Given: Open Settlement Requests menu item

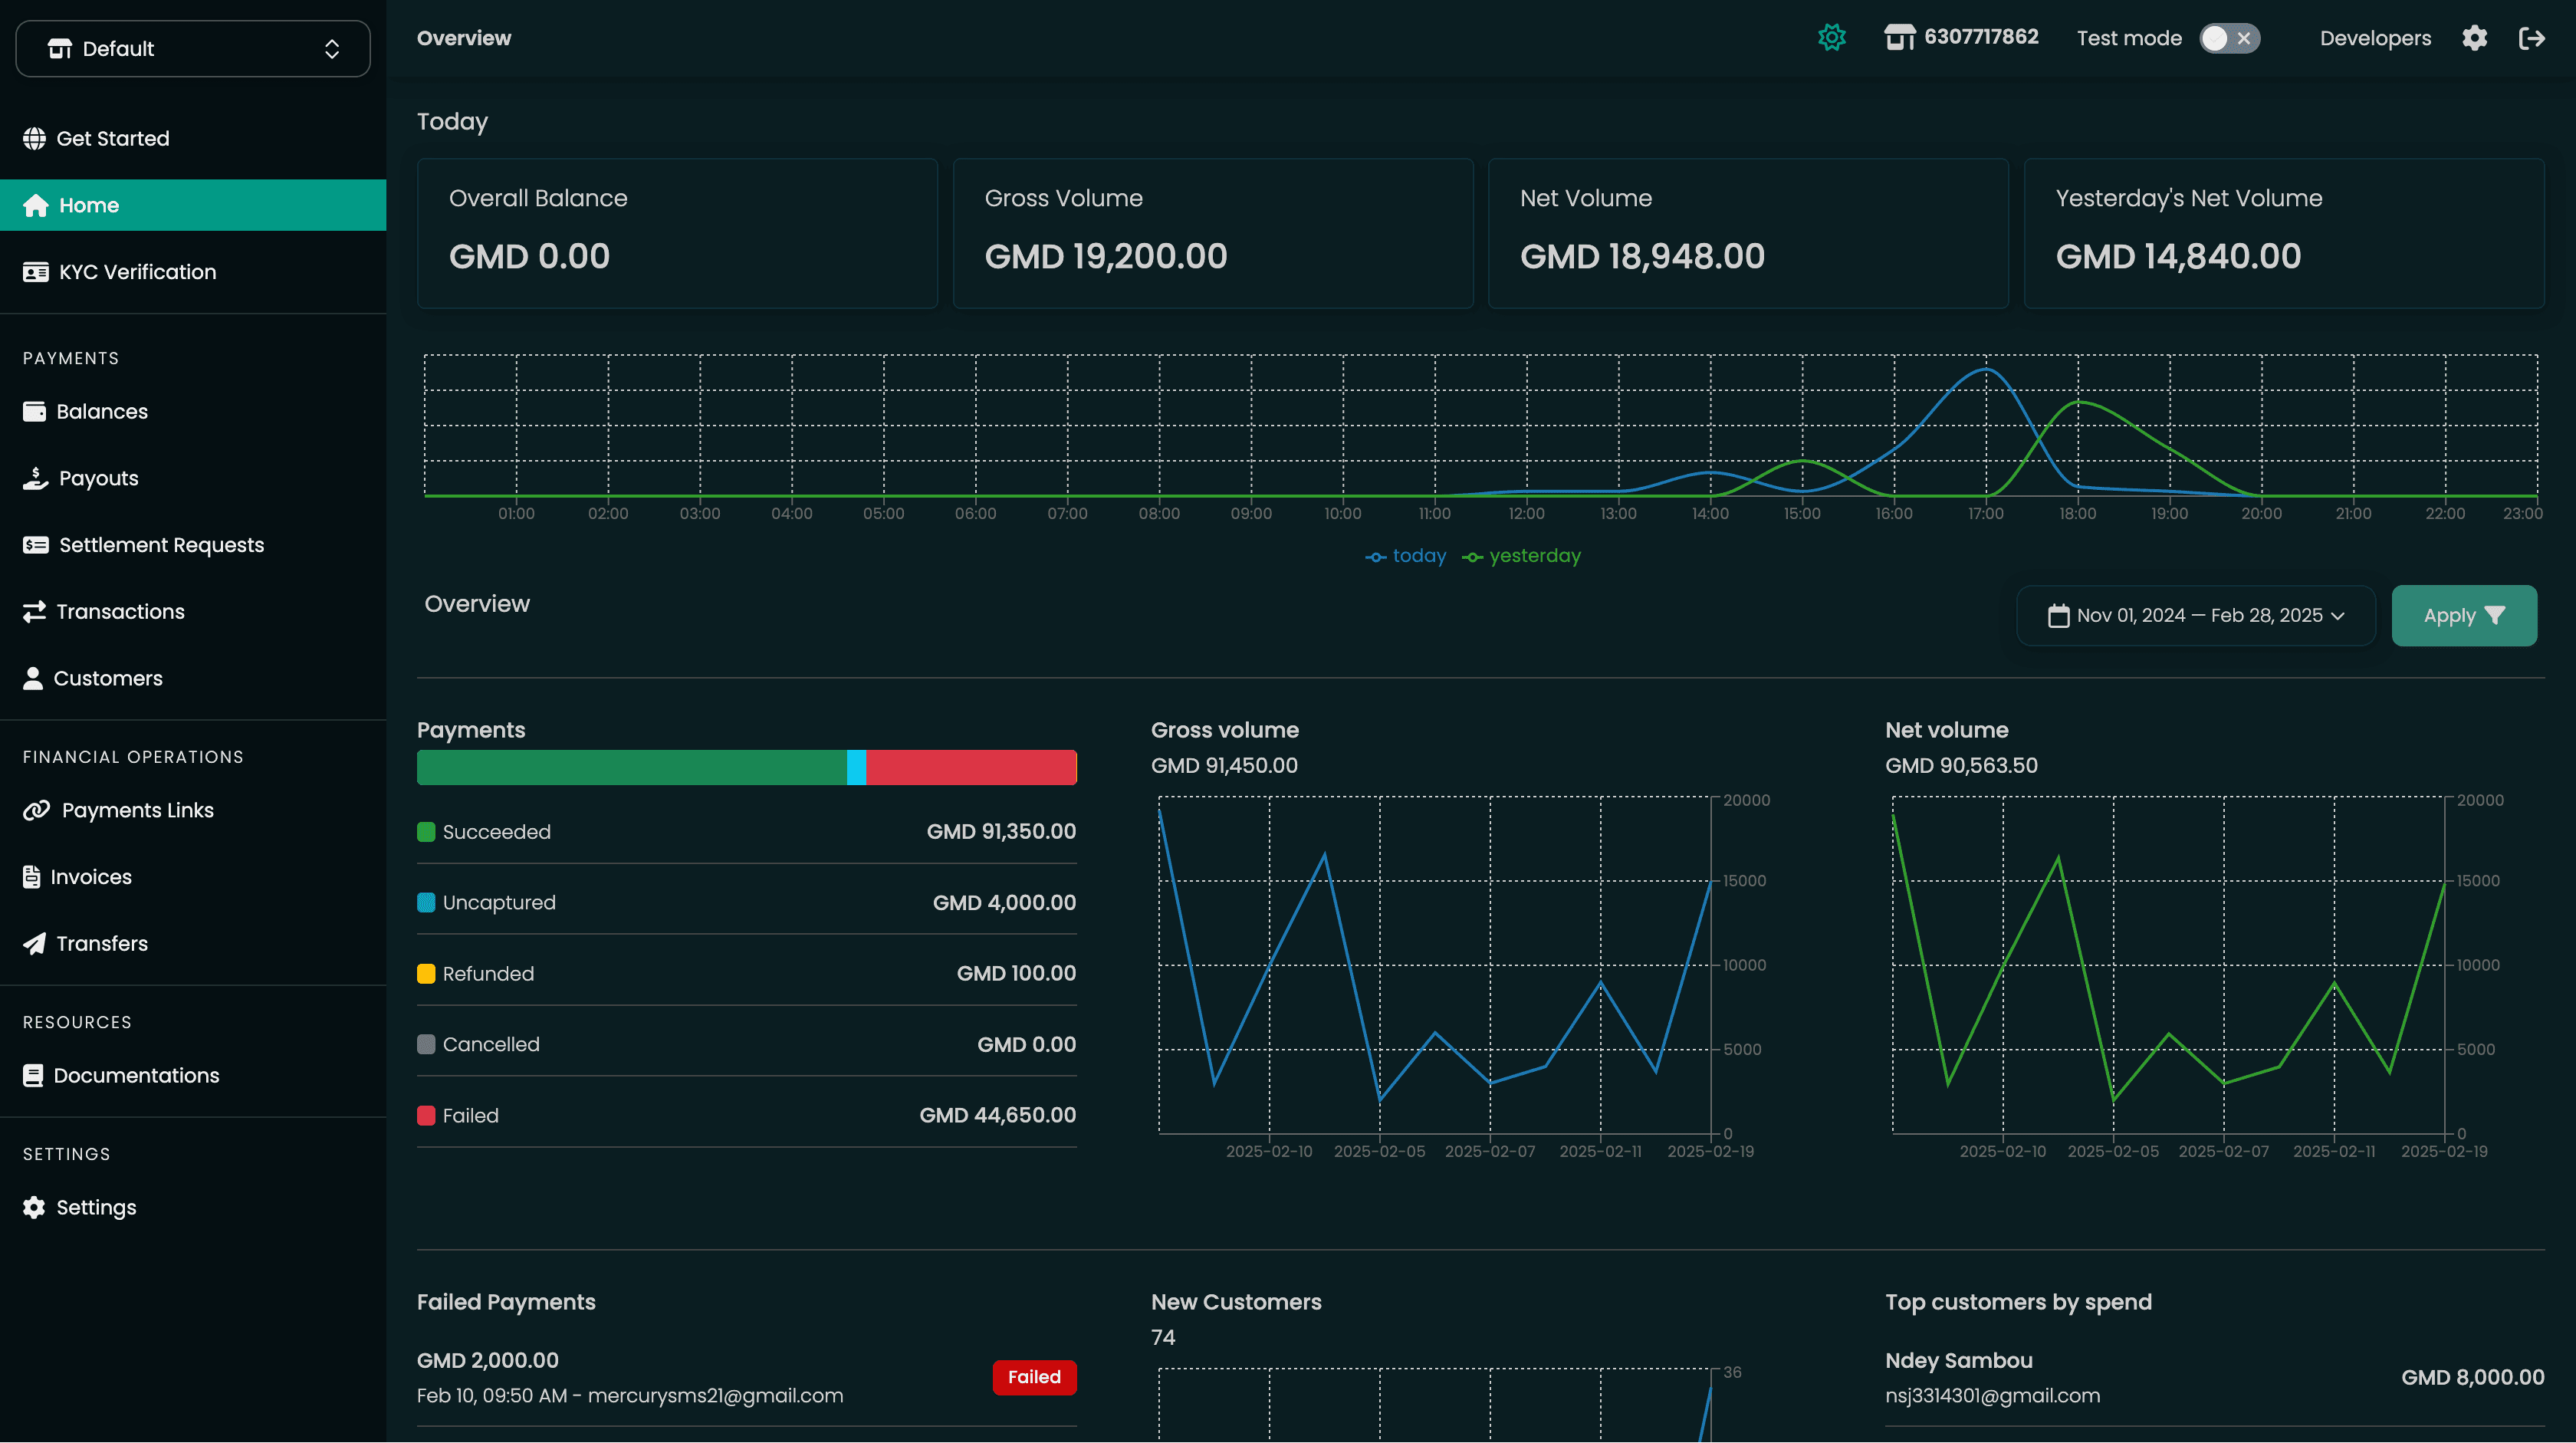Looking at the screenshot, I should pos(193,545).
